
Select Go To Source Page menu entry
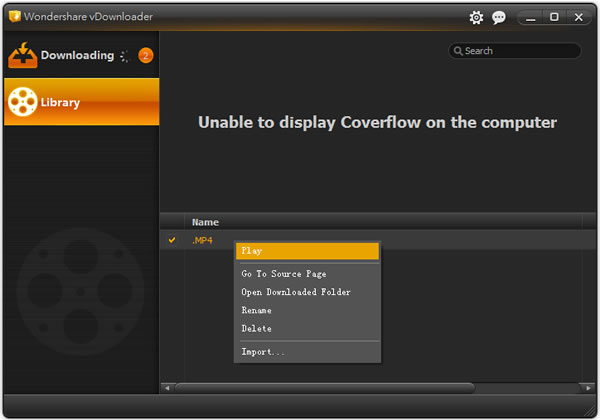(307, 274)
